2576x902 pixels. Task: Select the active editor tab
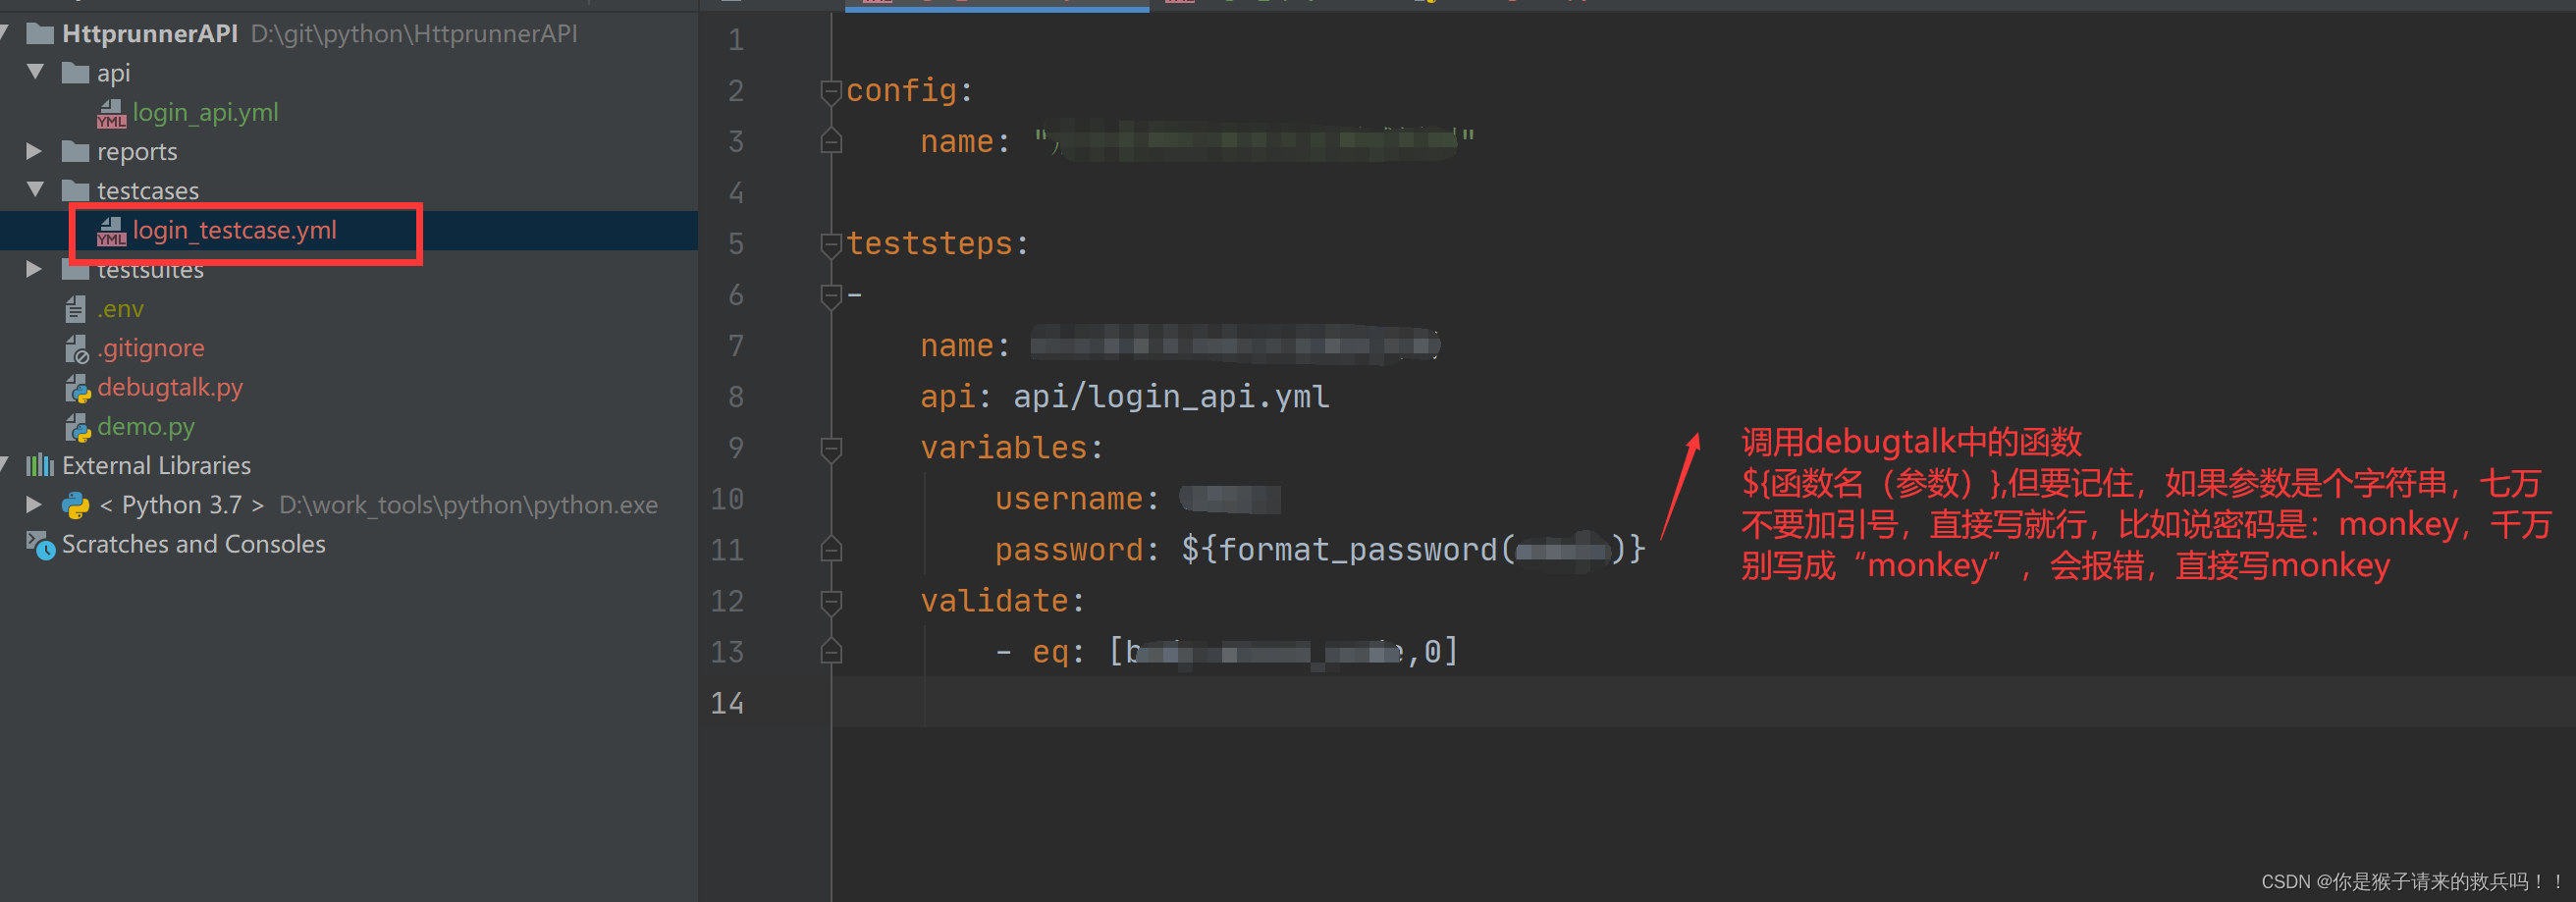tap(997, 4)
